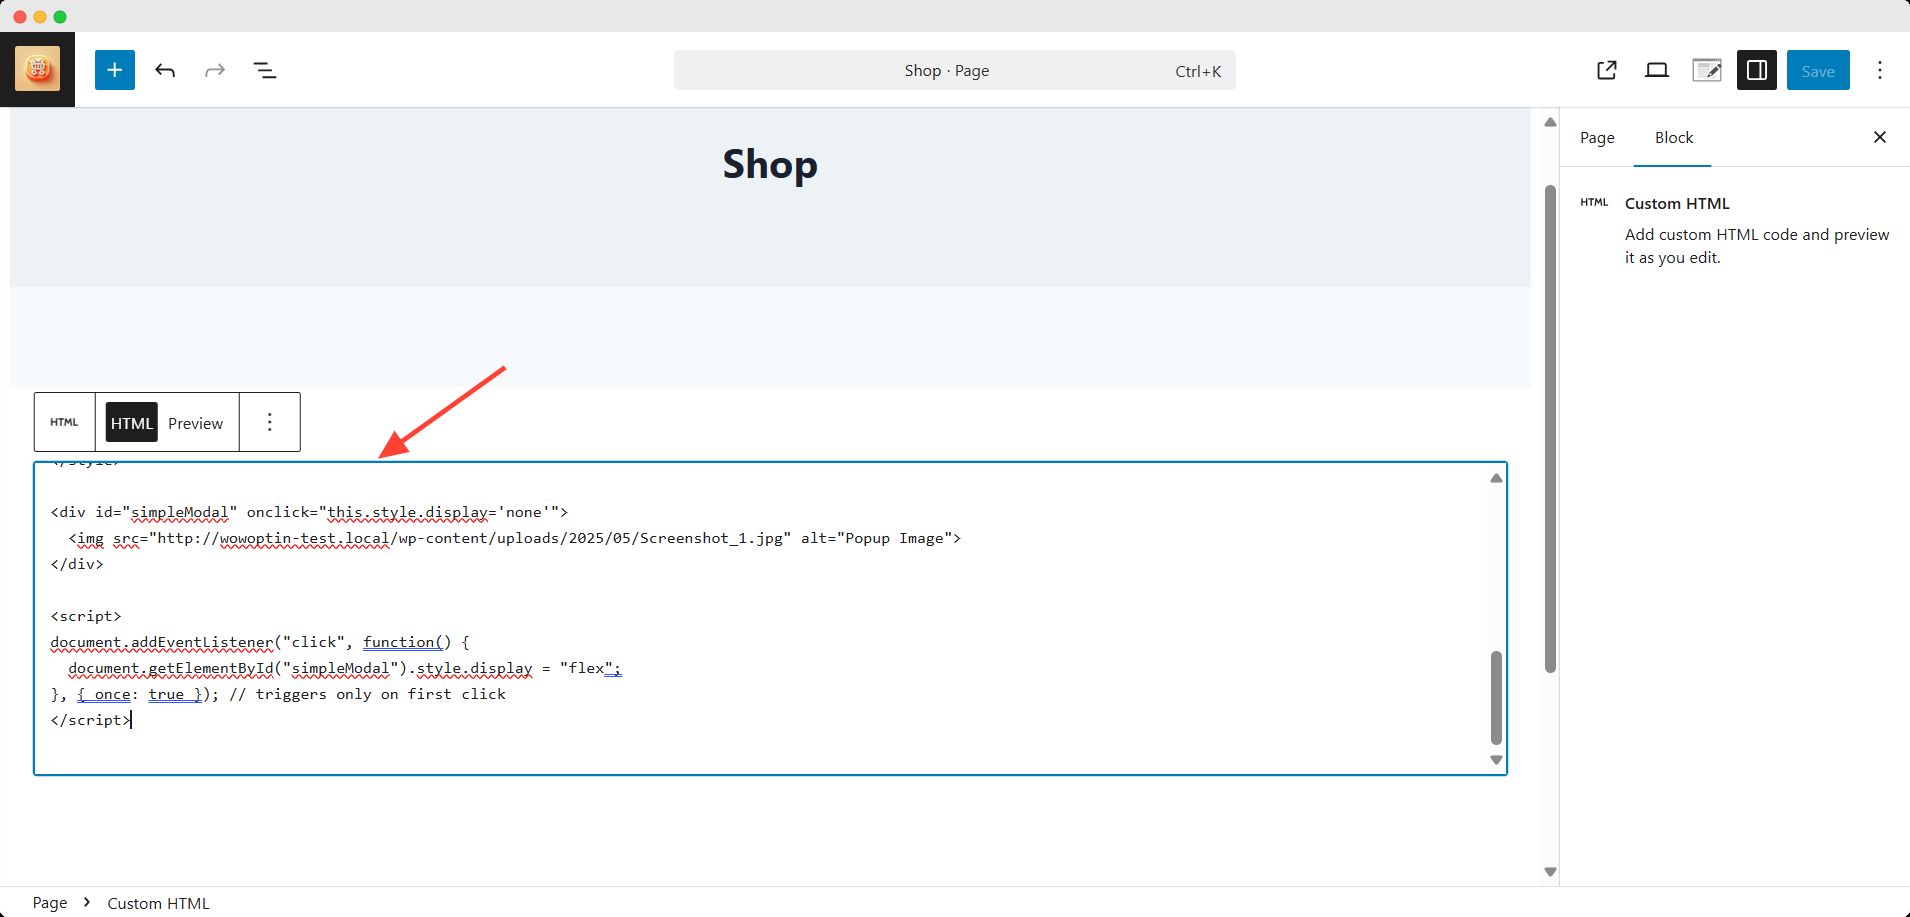Toggle the settings sidebar panel

tap(1757, 70)
